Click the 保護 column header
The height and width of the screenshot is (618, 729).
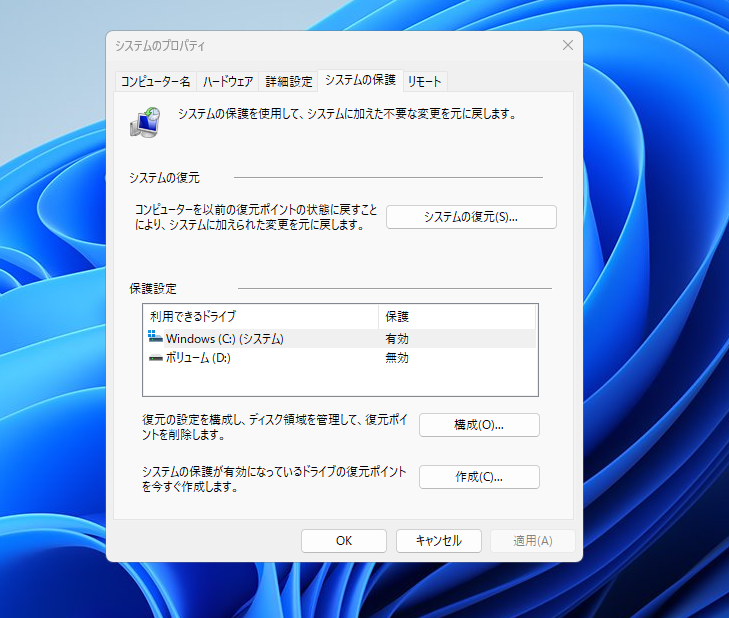[x=457, y=317]
